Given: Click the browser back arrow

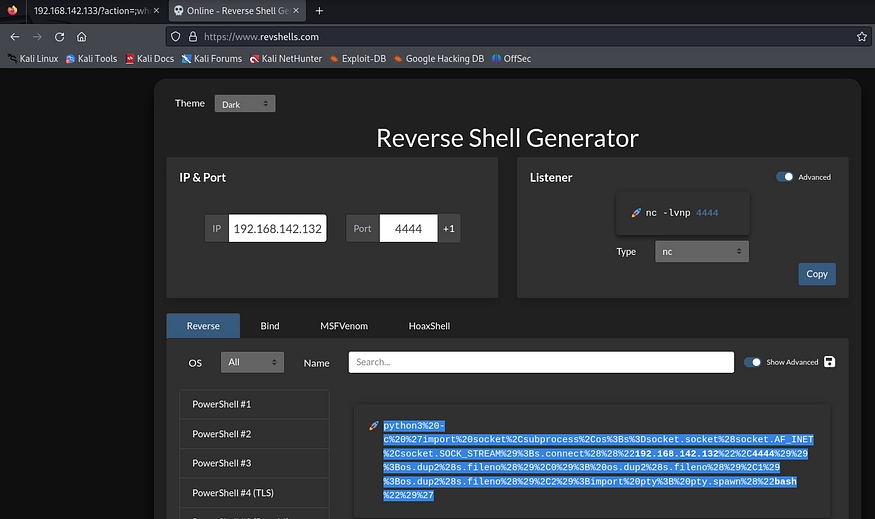Looking at the screenshot, I should coord(14,36).
